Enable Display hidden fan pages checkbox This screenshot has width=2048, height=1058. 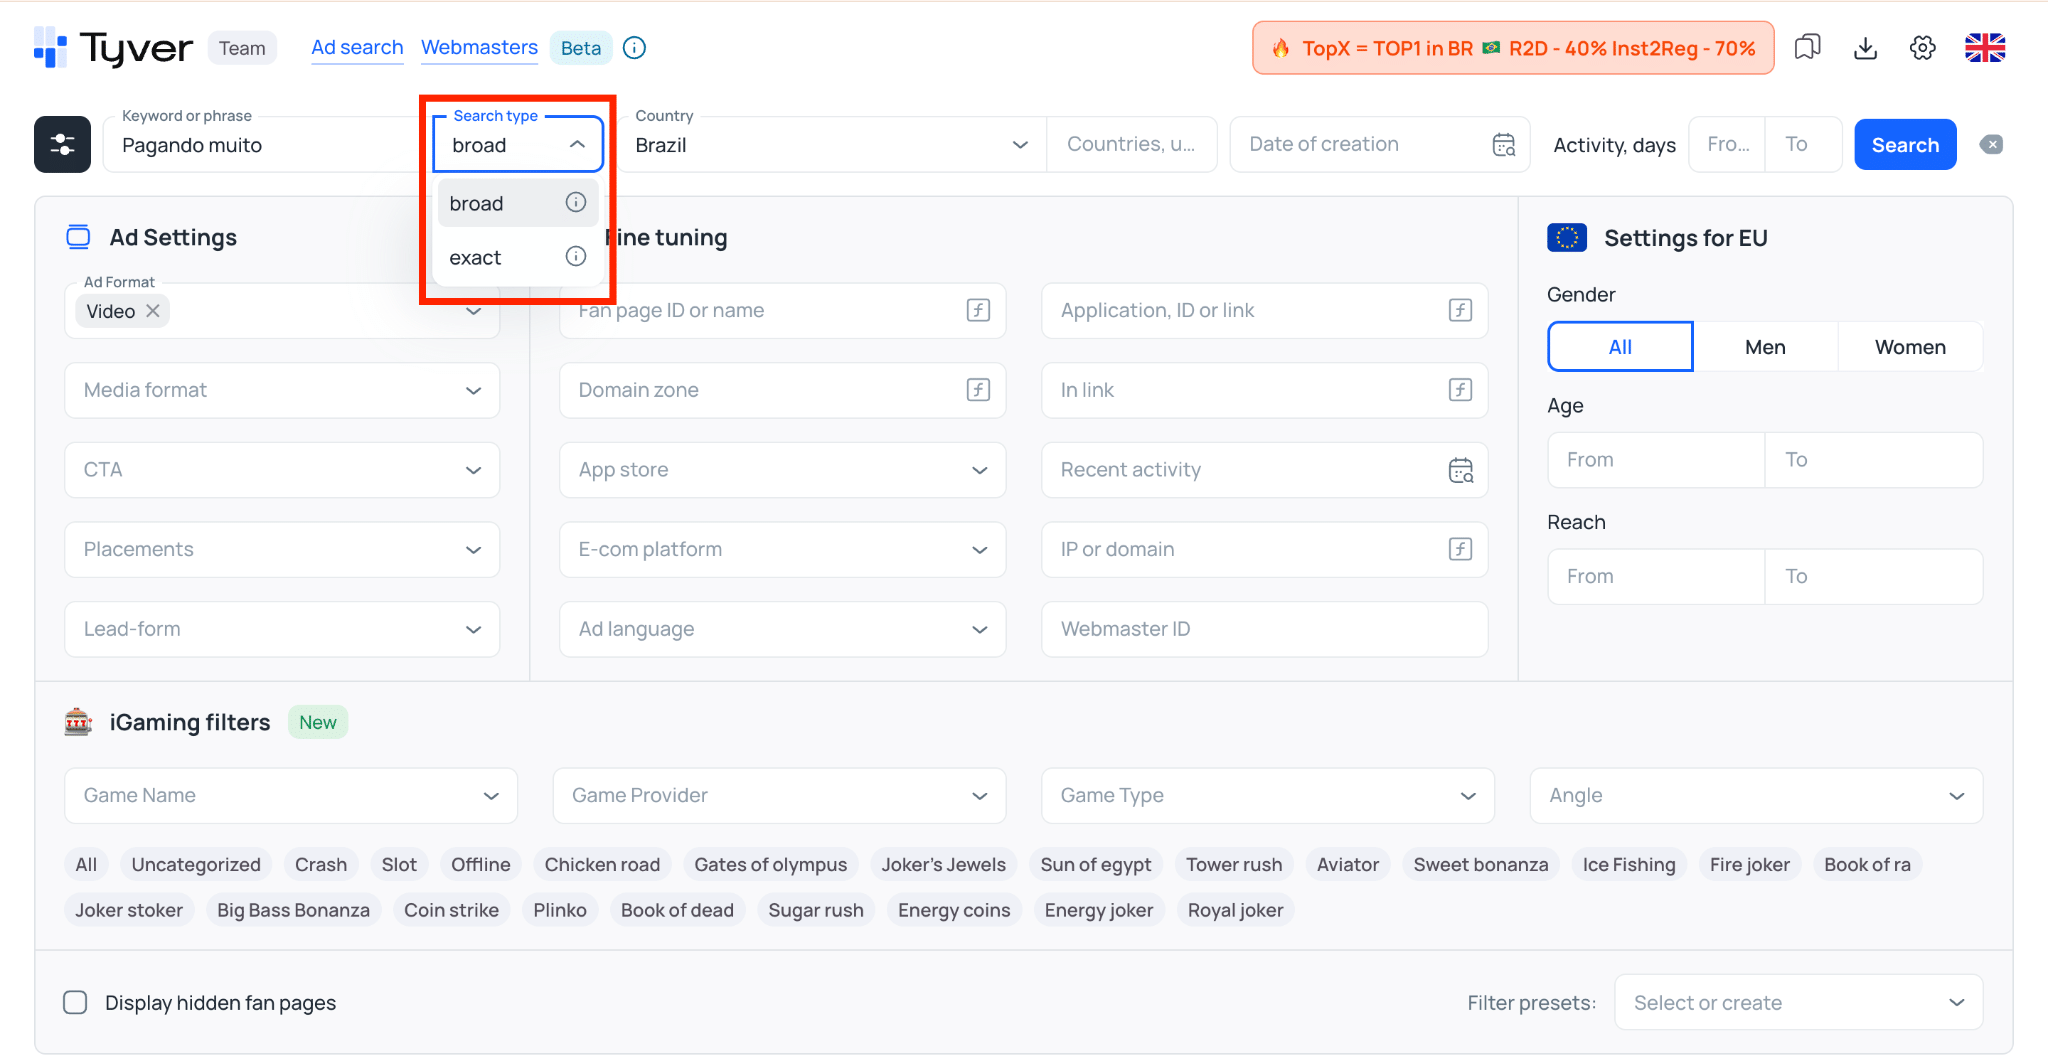[x=75, y=1002]
